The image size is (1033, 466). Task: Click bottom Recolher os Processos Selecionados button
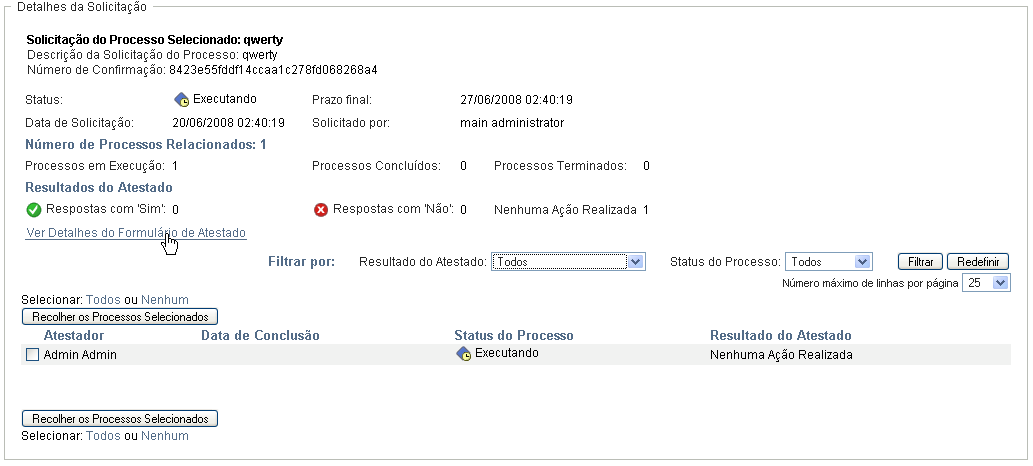[120, 419]
